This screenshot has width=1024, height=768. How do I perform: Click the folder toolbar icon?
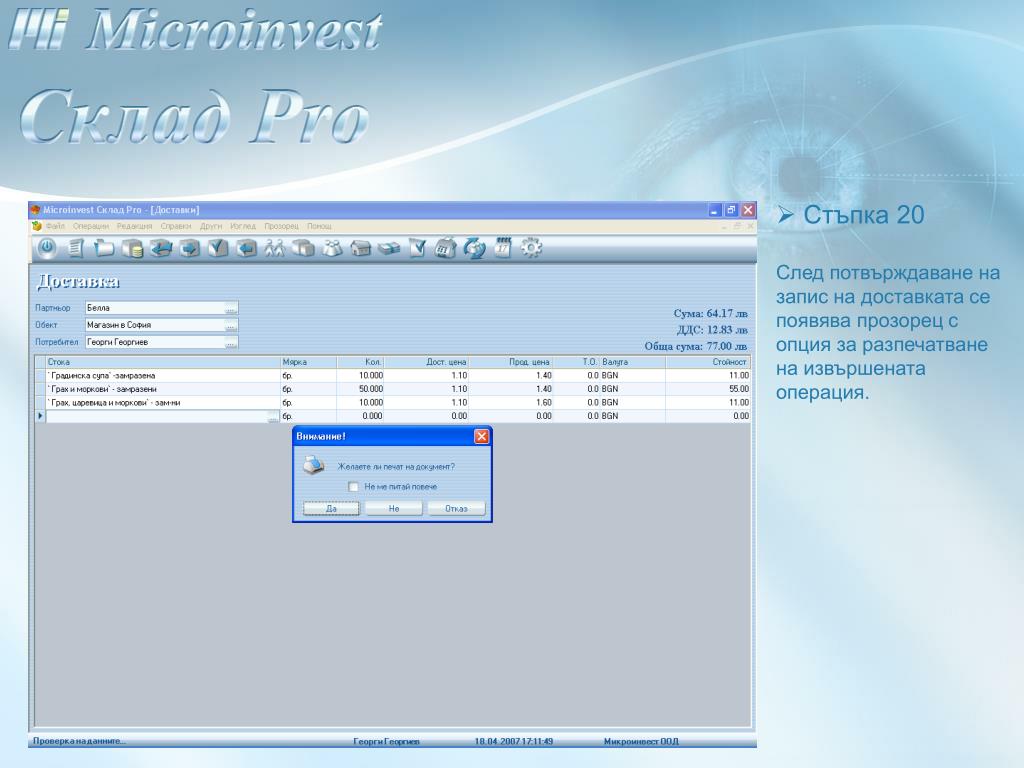(x=104, y=248)
